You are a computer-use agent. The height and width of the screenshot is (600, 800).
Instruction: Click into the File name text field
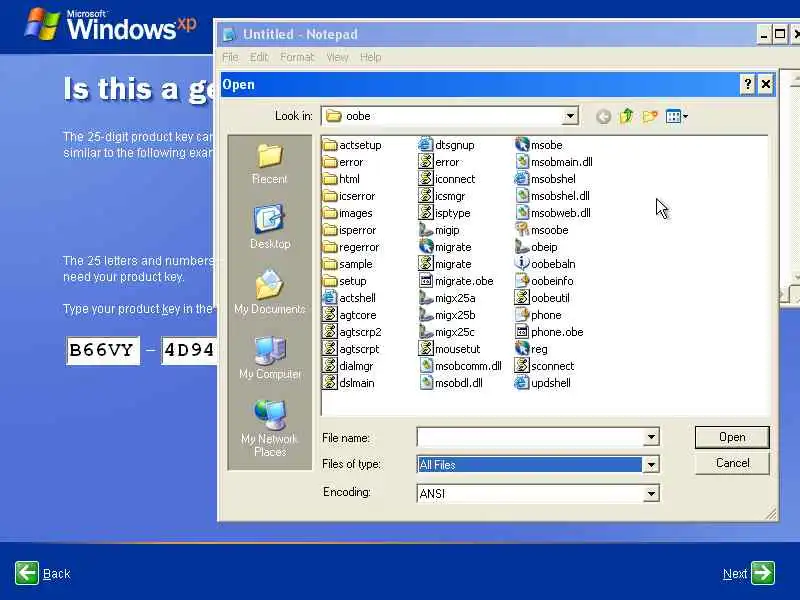[x=530, y=437]
